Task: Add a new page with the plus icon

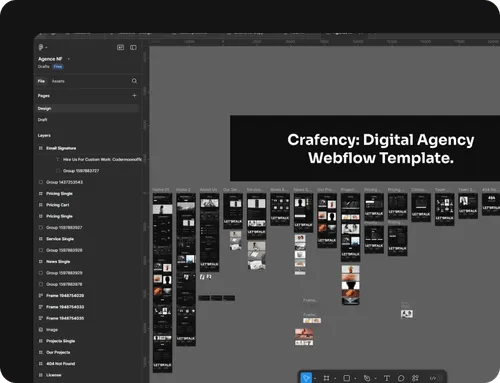Action: (134, 96)
